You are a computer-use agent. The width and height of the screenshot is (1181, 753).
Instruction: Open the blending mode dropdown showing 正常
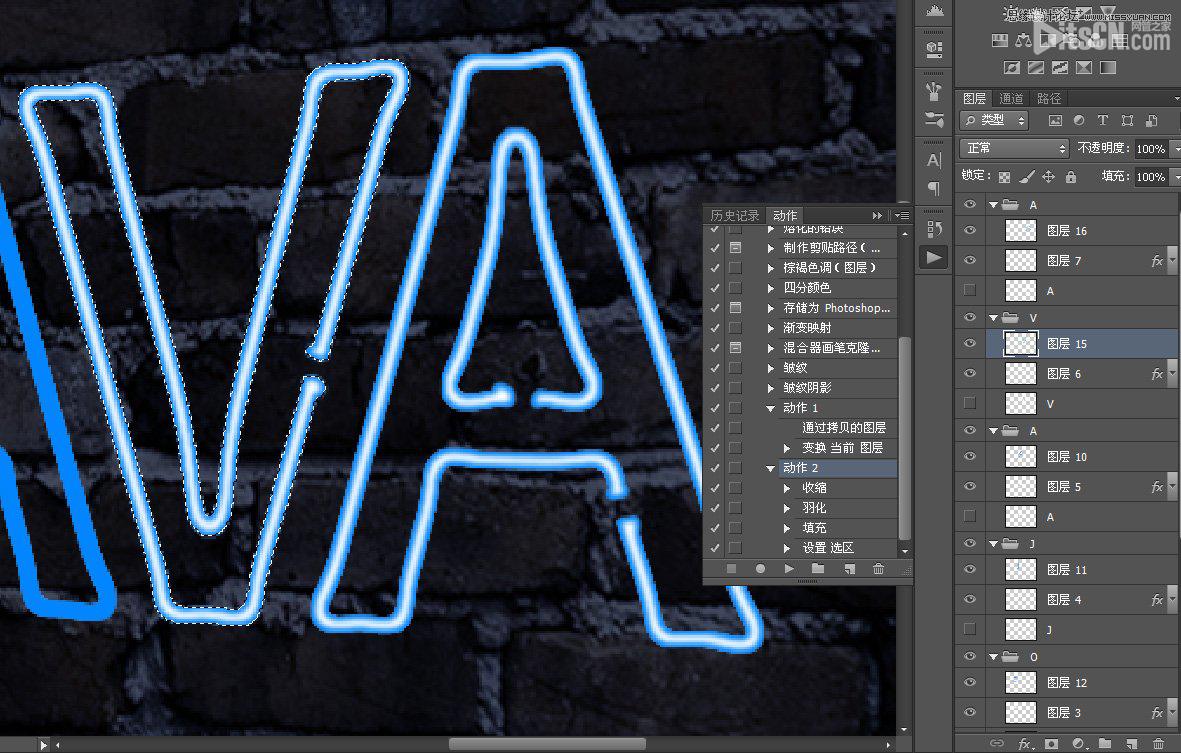coord(1012,147)
